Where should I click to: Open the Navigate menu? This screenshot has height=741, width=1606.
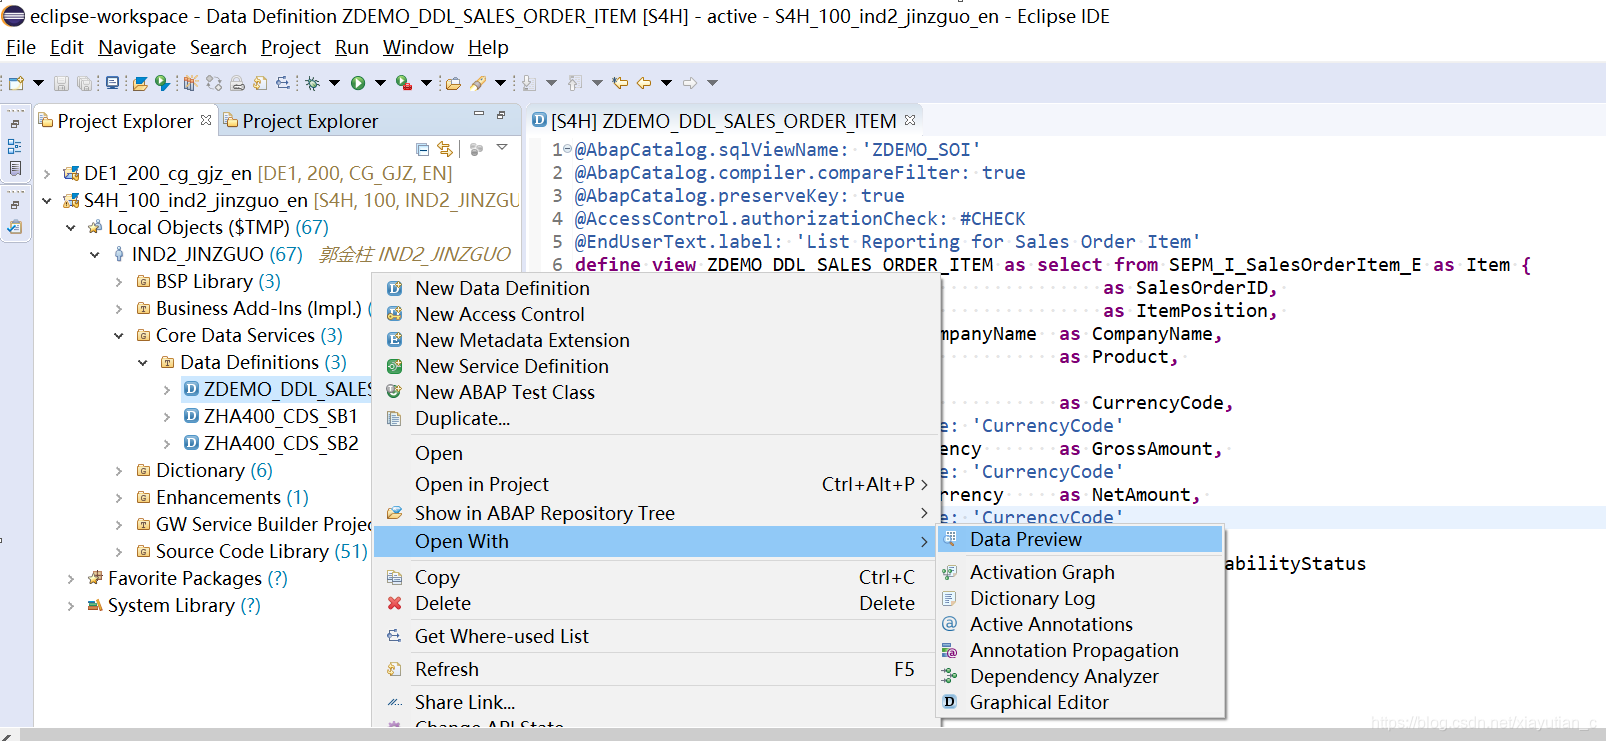coord(137,47)
